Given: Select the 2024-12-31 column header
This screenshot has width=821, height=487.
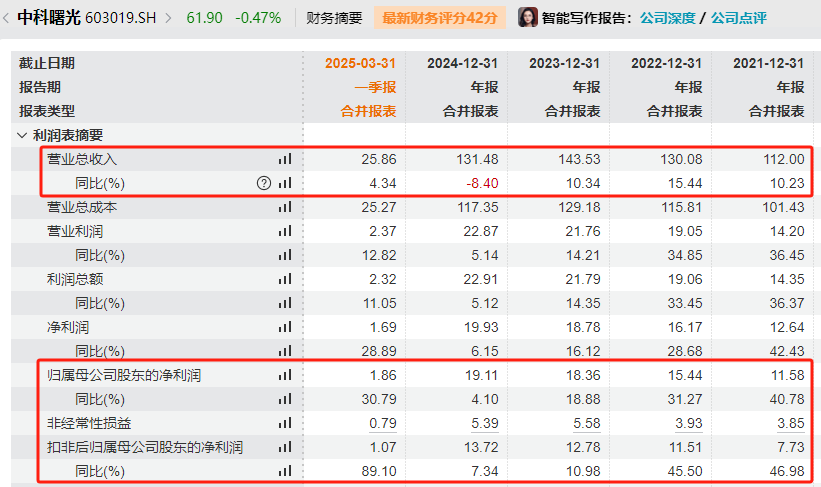Looking at the screenshot, I should (462, 63).
